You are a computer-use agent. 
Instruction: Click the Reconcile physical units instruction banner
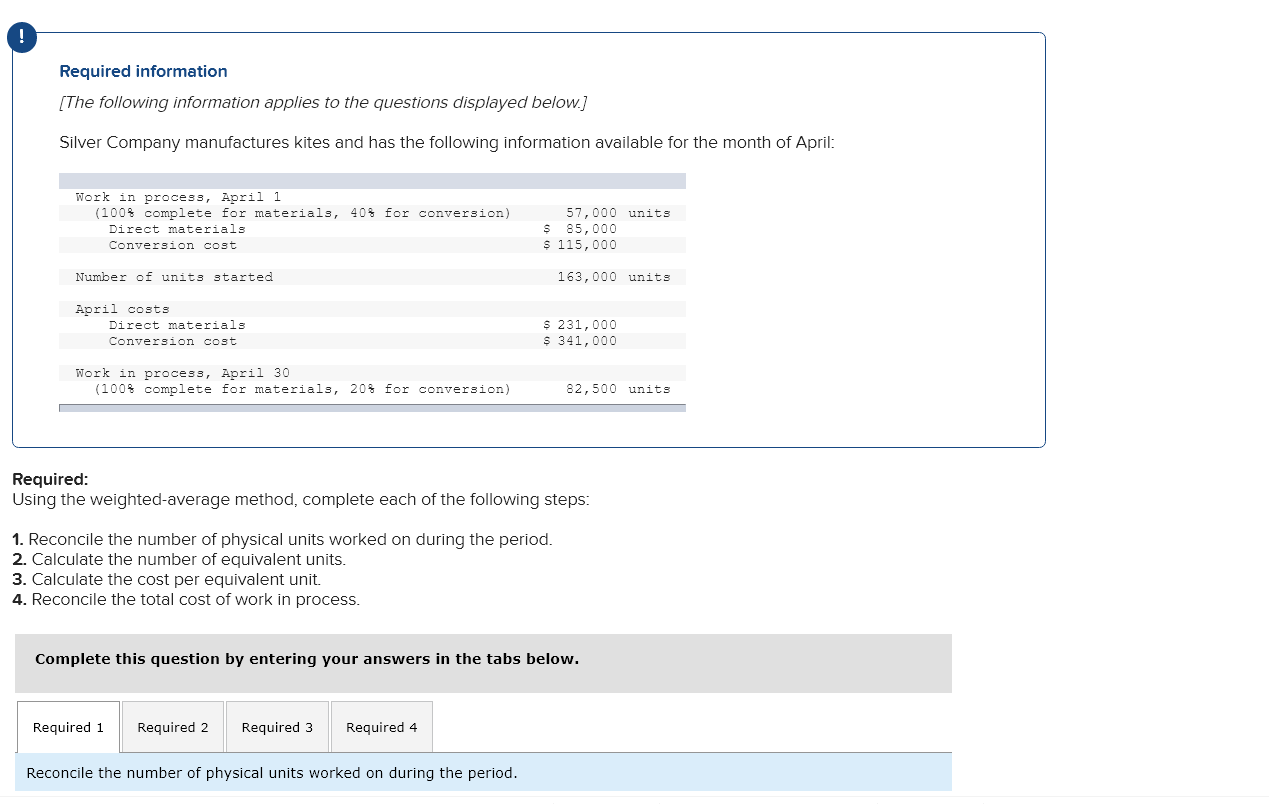[x=271, y=773]
